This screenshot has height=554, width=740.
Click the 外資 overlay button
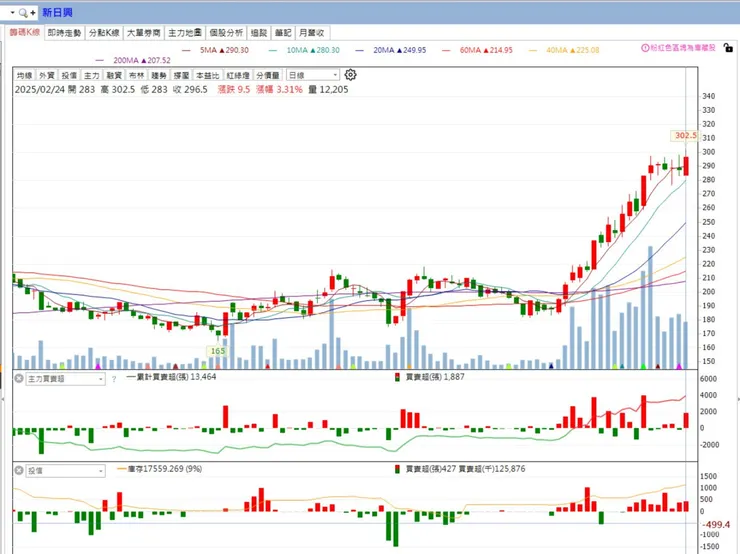[x=46, y=76]
